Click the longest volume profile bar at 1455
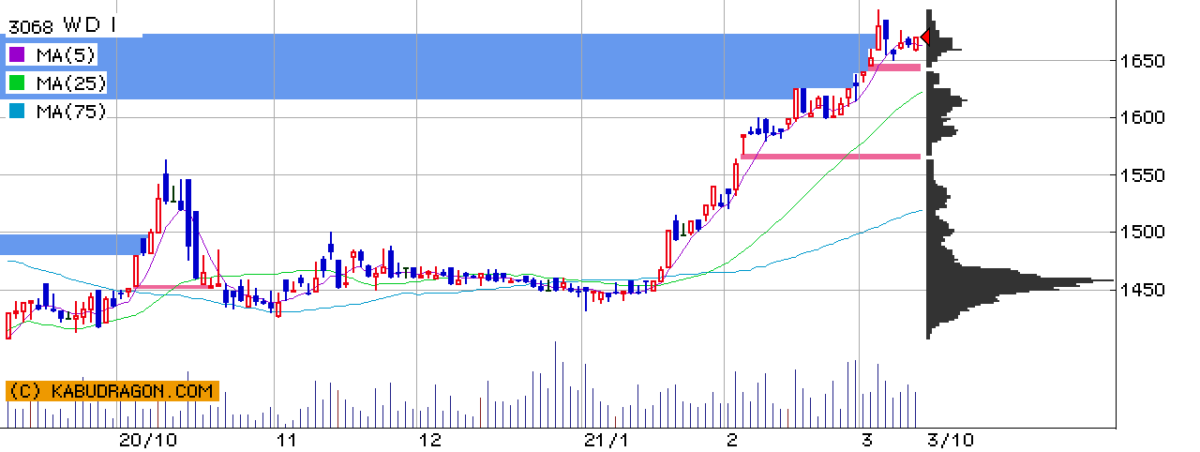Viewport: 1200px width, 452px height. pos(1020,281)
